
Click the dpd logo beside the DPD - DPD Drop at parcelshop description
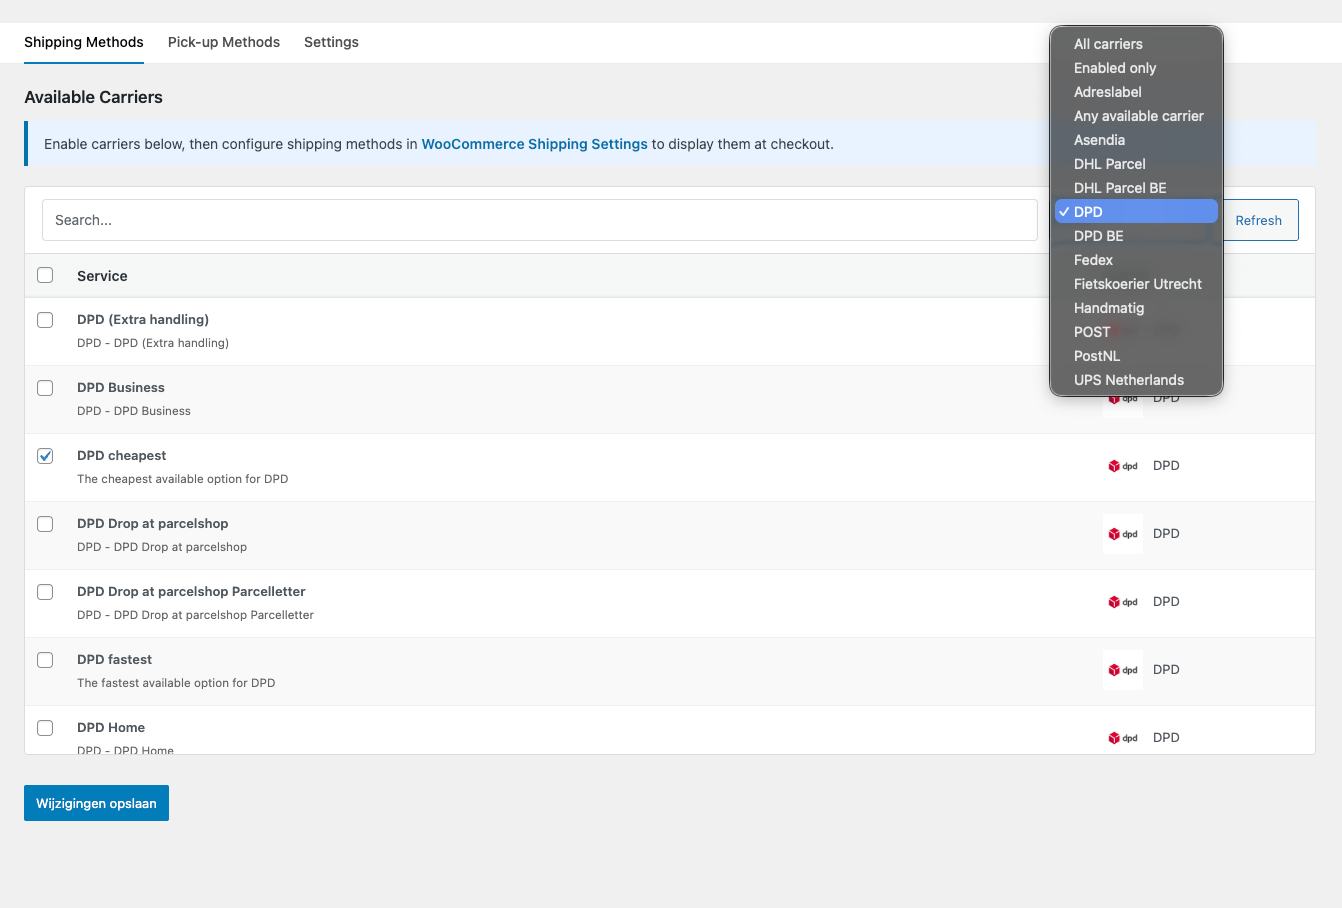[1123, 534]
